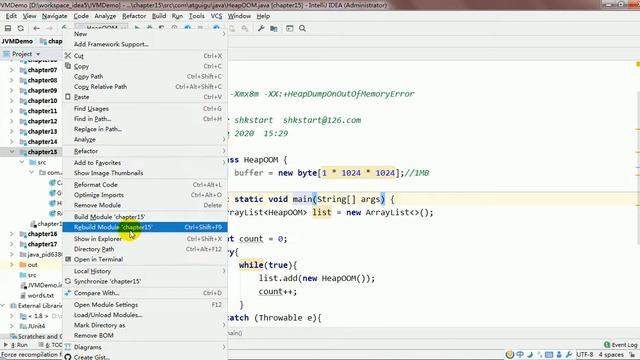Collapse the chapter15 module node

point(11,152)
